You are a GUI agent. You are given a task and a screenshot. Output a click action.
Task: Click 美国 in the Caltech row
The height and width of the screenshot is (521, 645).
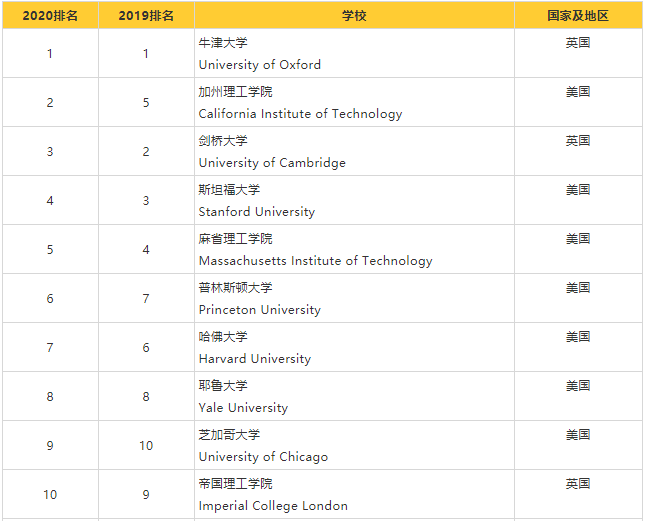578,92
